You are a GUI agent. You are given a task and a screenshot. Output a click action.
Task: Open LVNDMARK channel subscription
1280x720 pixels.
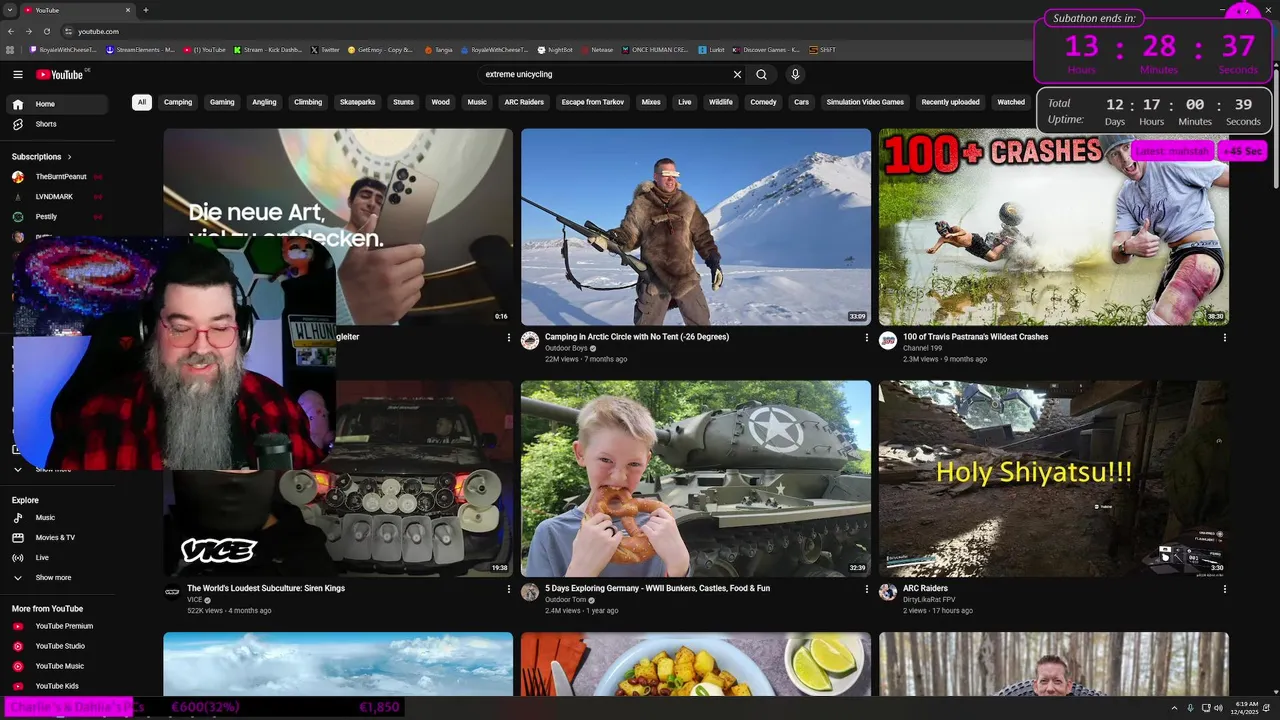[x=56, y=197]
